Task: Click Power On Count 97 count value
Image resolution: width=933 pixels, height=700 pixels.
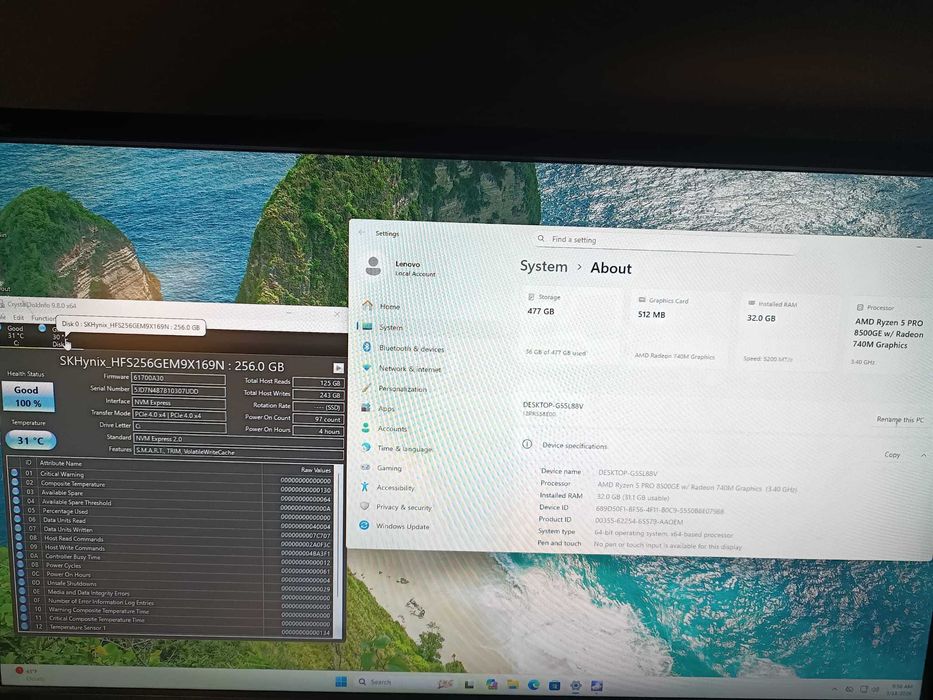Action: point(318,418)
